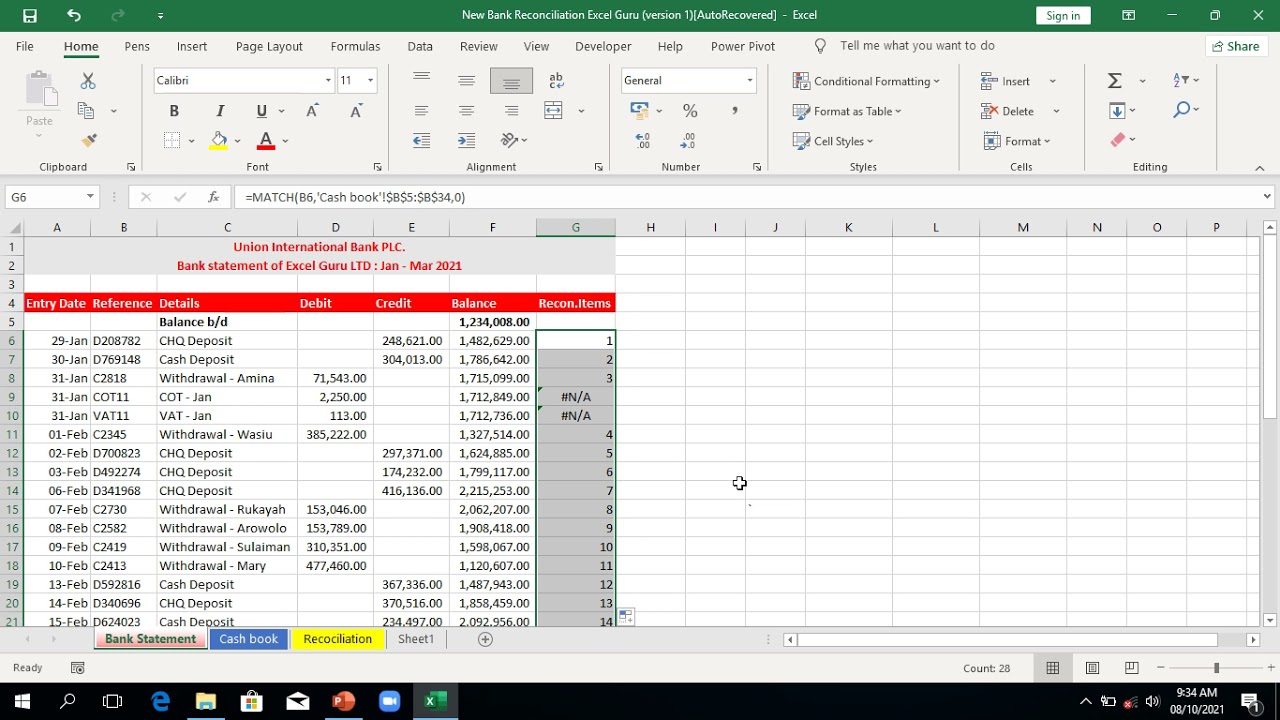1280x720 pixels.
Task: Apply the yellow Fill Color to the cell
Action: tap(219, 140)
